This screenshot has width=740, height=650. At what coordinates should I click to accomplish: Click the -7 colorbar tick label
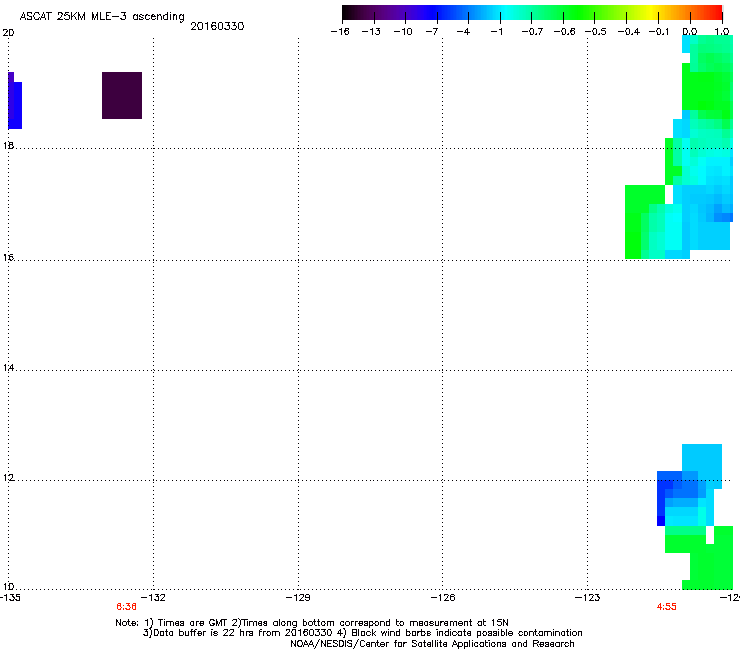(432, 32)
